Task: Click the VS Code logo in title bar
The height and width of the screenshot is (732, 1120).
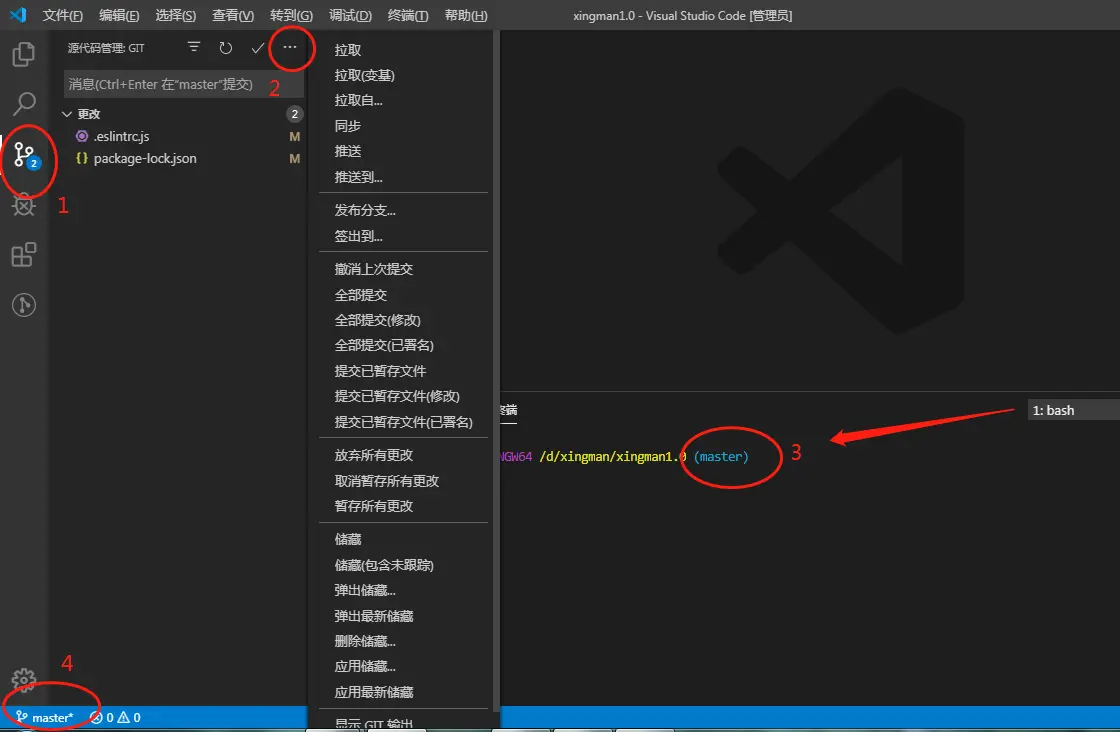Action: tap(18, 15)
